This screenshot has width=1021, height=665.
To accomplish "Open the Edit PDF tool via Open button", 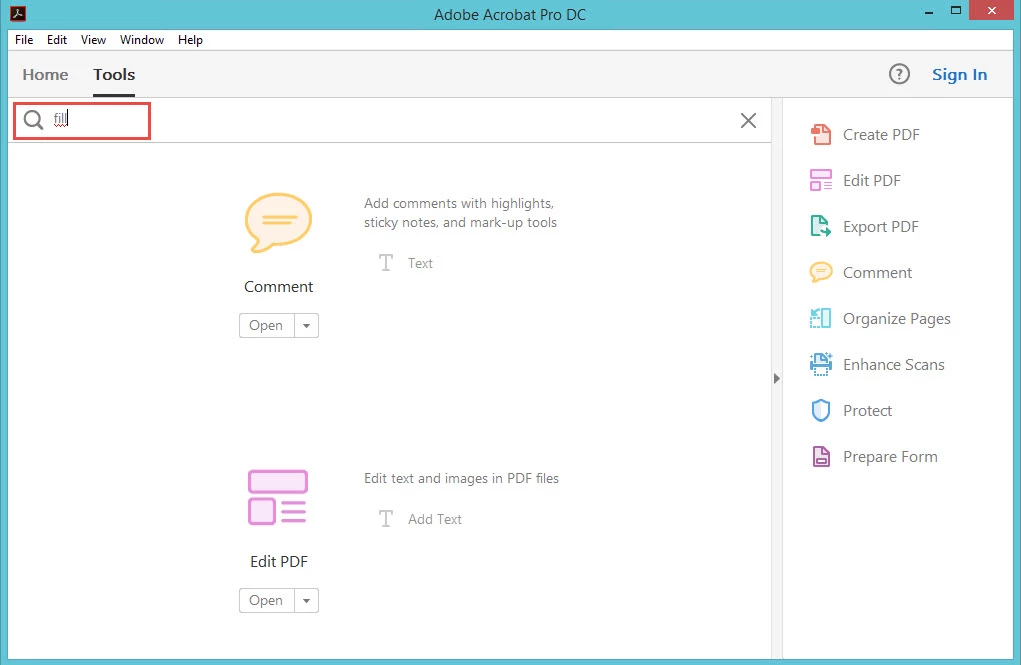I will [x=266, y=601].
